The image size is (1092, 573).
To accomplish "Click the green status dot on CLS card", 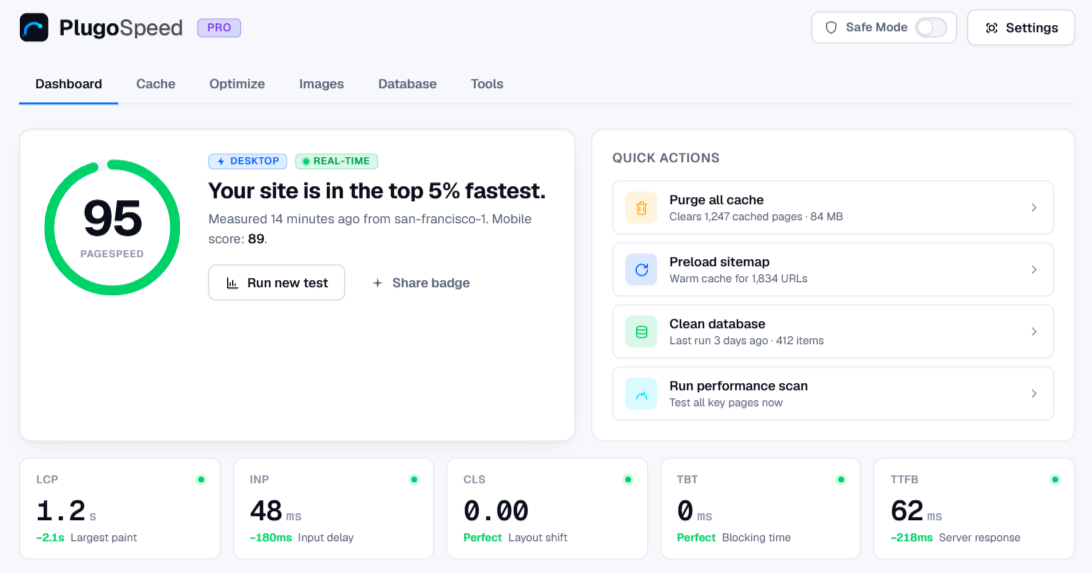I will coord(627,479).
